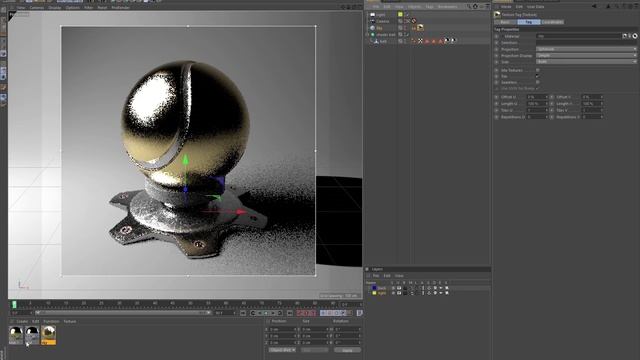Click Attribute Manager back arrow
This screenshot has height=360, width=640.
click(594, 7)
